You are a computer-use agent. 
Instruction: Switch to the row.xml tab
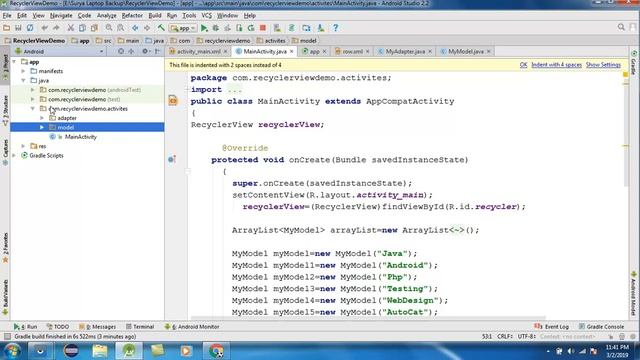(x=352, y=51)
